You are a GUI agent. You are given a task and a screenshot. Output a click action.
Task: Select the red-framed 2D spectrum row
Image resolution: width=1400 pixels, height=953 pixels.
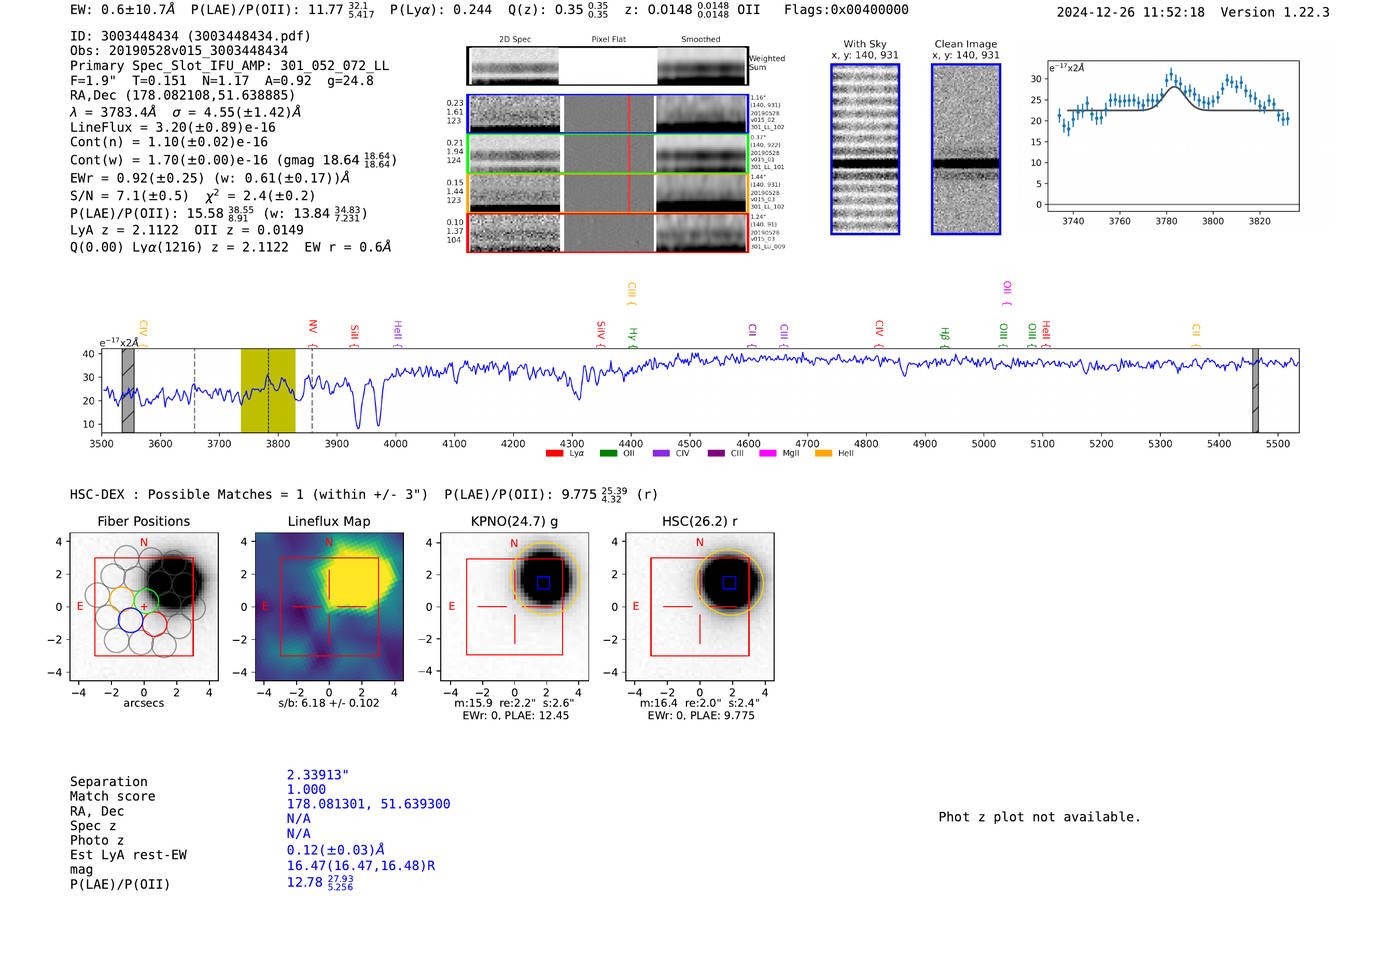pyautogui.click(x=607, y=232)
